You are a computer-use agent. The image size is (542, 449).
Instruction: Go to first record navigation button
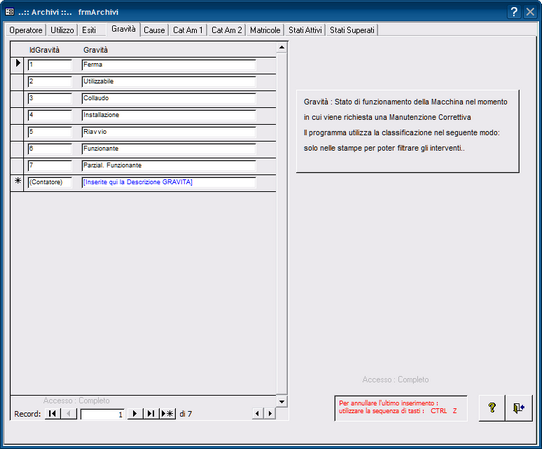[53, 413]
